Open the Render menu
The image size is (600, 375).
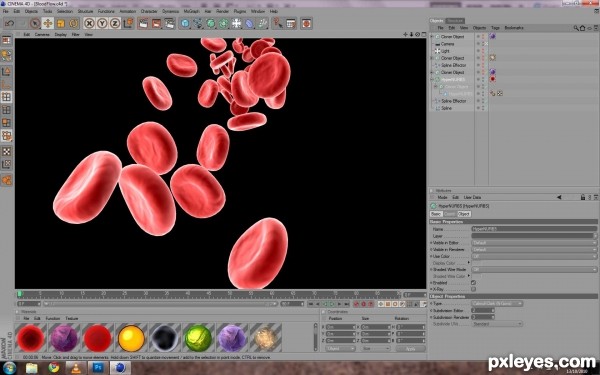222,11
